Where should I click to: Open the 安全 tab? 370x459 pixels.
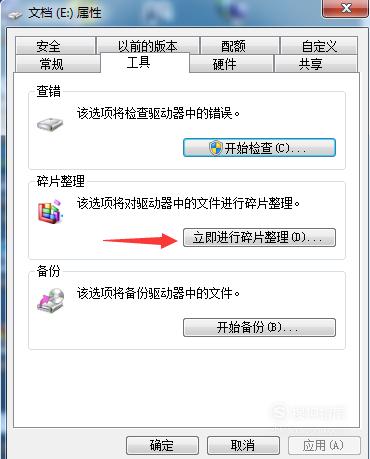pos(55,45)
